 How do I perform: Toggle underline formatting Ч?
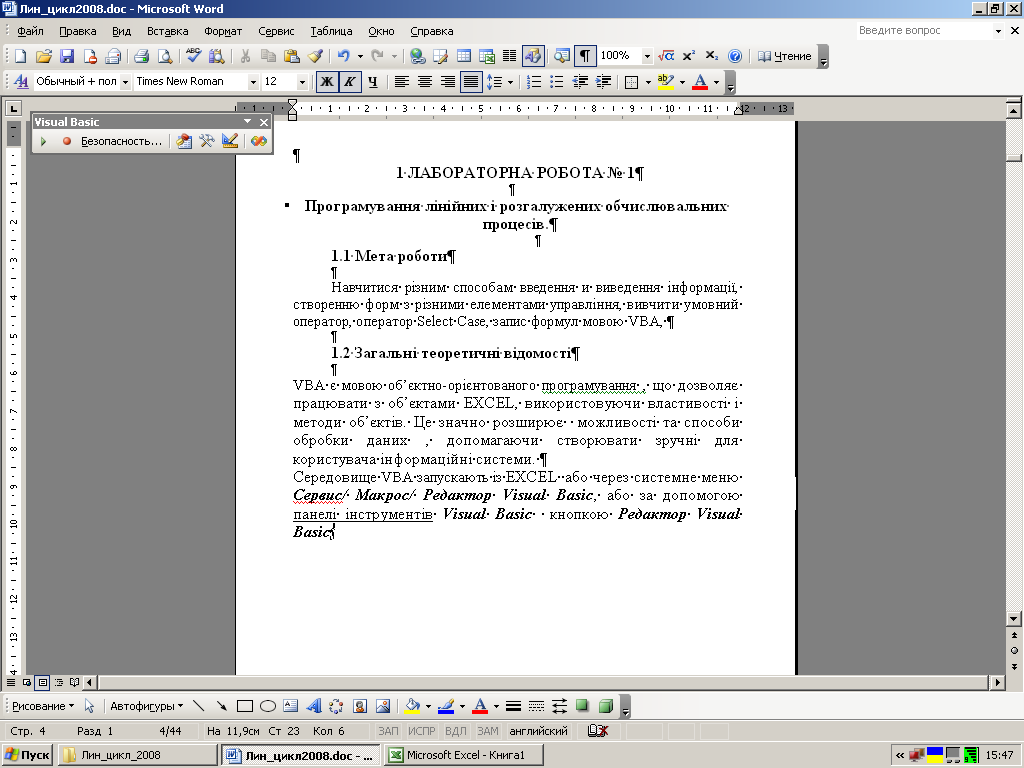click(373, 82)
